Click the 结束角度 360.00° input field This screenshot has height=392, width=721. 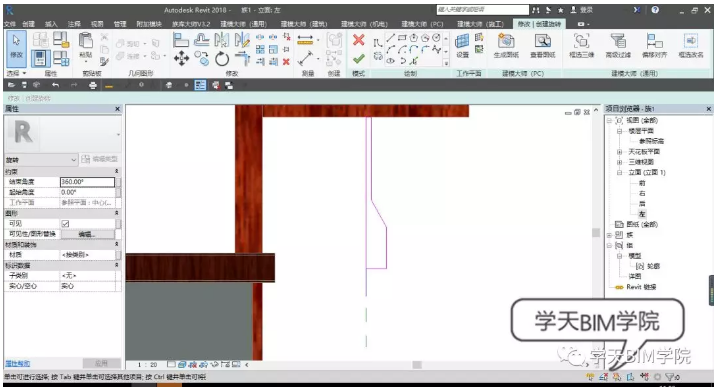[87, 182]
